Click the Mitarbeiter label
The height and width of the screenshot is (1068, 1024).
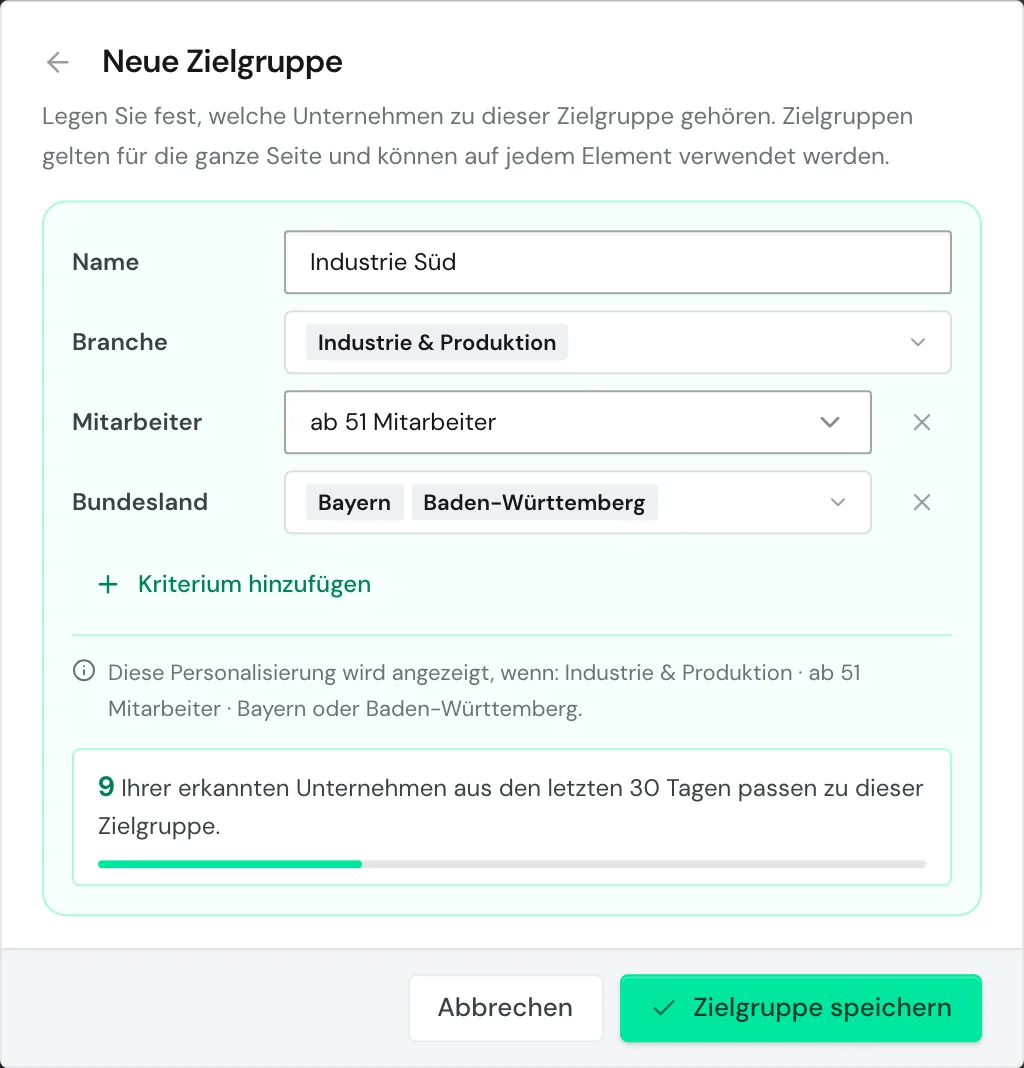pos(137,422)
